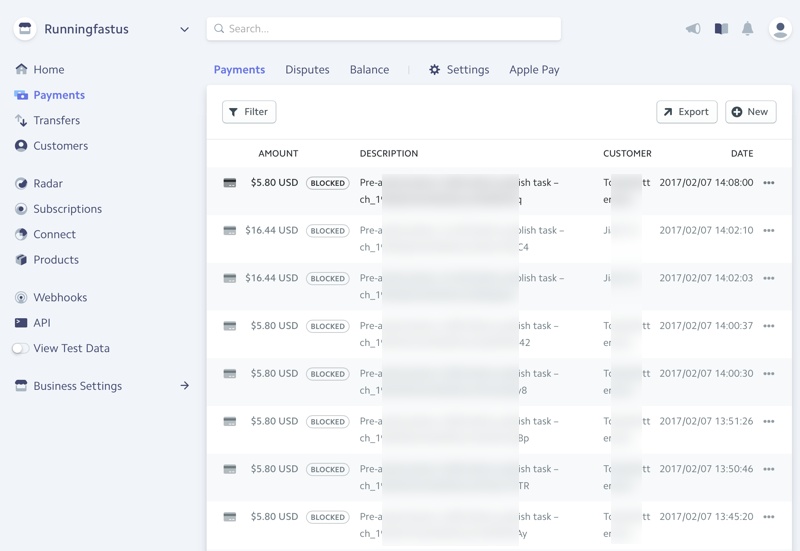This screenshot has height=551, width=800.
Task: Open options menu for 14:00:30 payment
Action: [x=769, y=373]
